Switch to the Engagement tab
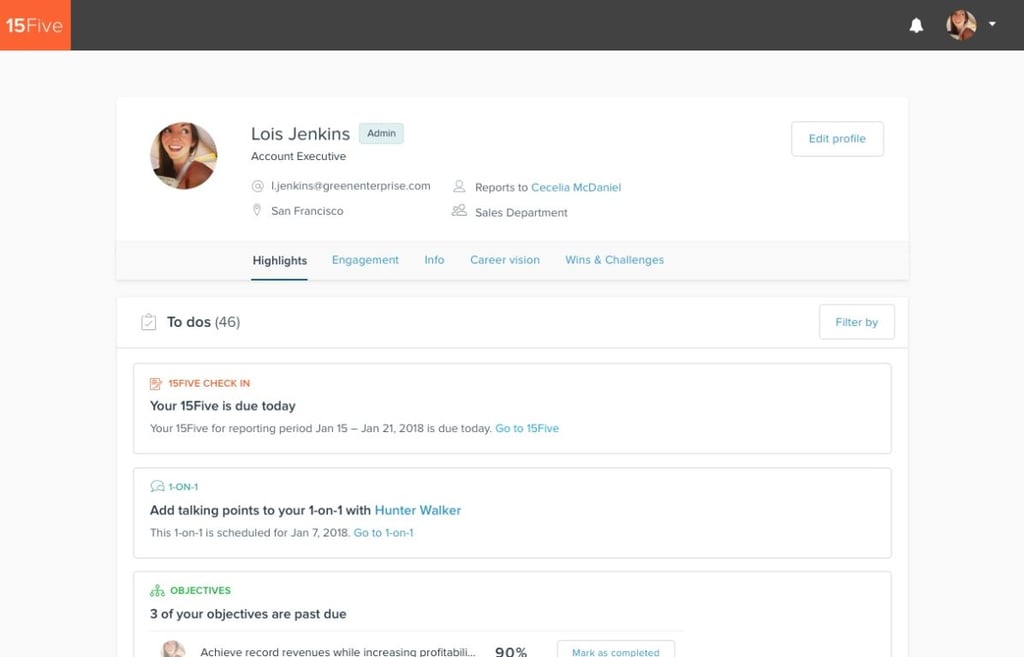This screenshot has height=657, width=1024. coord(365,260)
